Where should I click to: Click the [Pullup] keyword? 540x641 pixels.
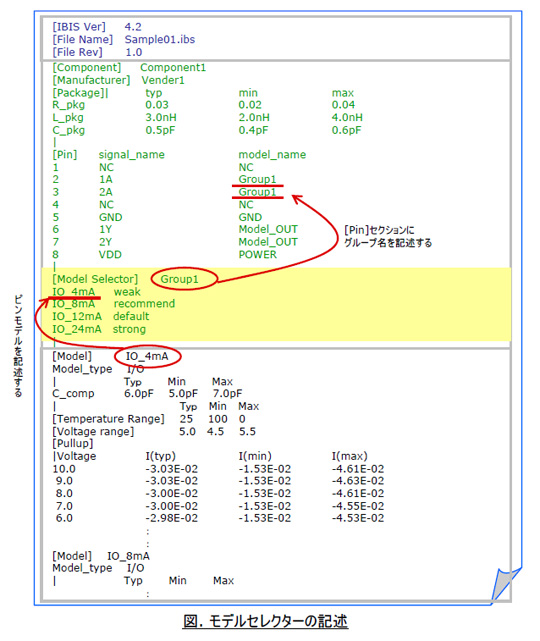coord(73,444)
